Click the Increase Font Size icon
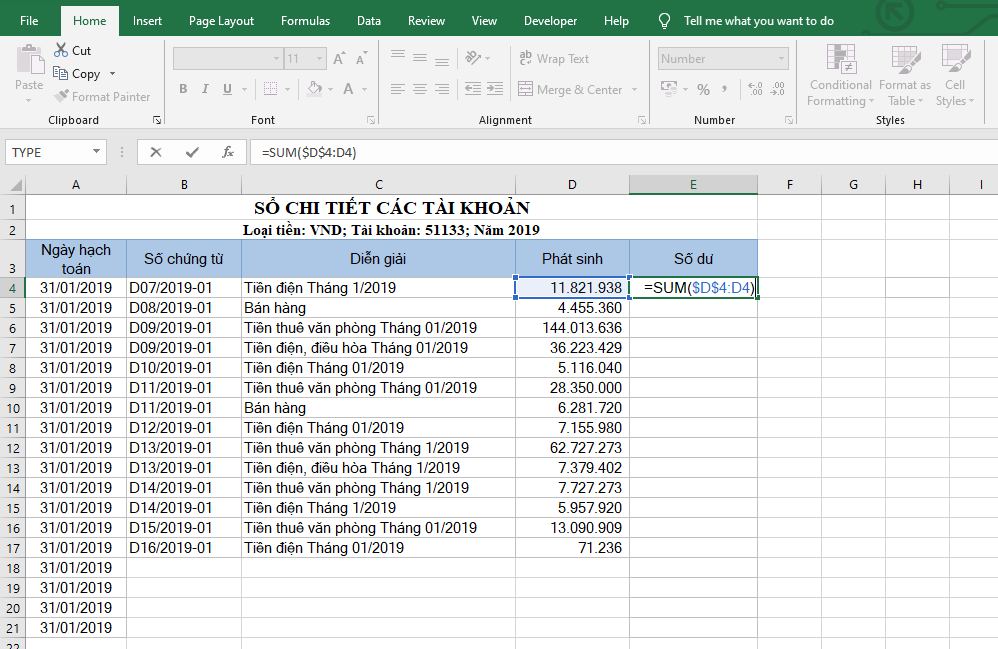Screen dimensions: 998x649 tap(339, 59)
